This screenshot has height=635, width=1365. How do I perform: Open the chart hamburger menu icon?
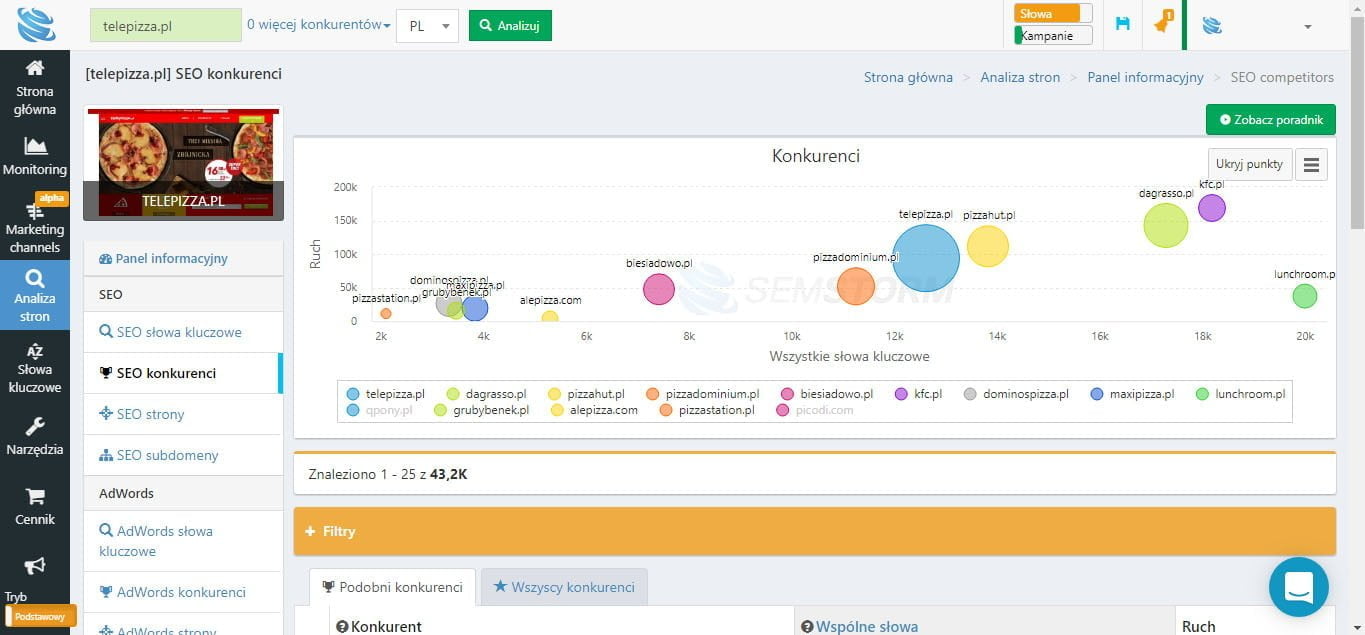coord(1311,165)
